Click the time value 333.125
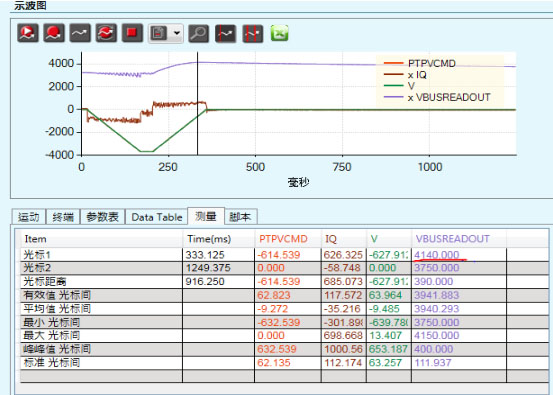 (x=205, y=255)
